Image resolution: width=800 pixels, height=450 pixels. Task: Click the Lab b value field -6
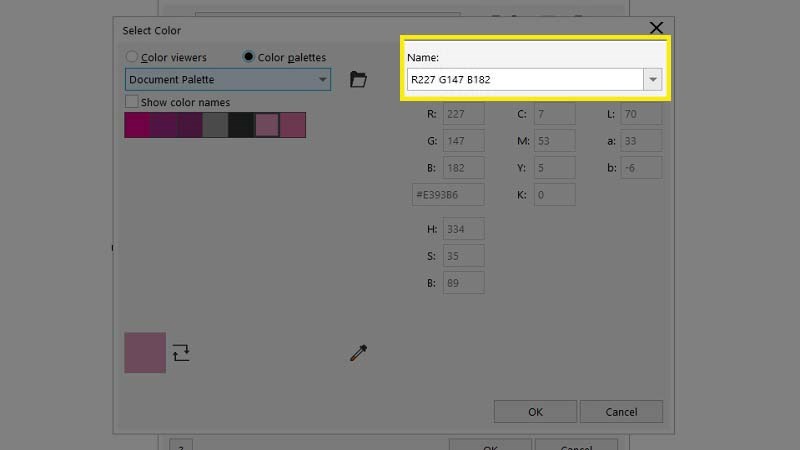[641, 168]
